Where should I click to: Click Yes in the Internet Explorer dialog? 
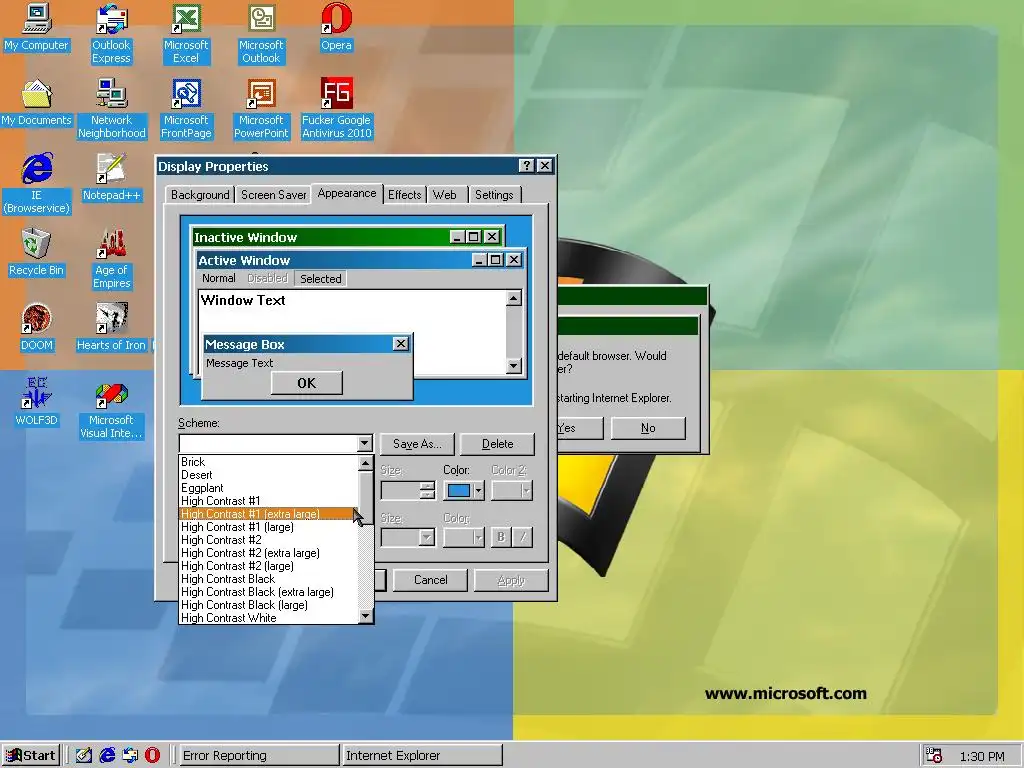pyautogui.click(x=579, y=428)
